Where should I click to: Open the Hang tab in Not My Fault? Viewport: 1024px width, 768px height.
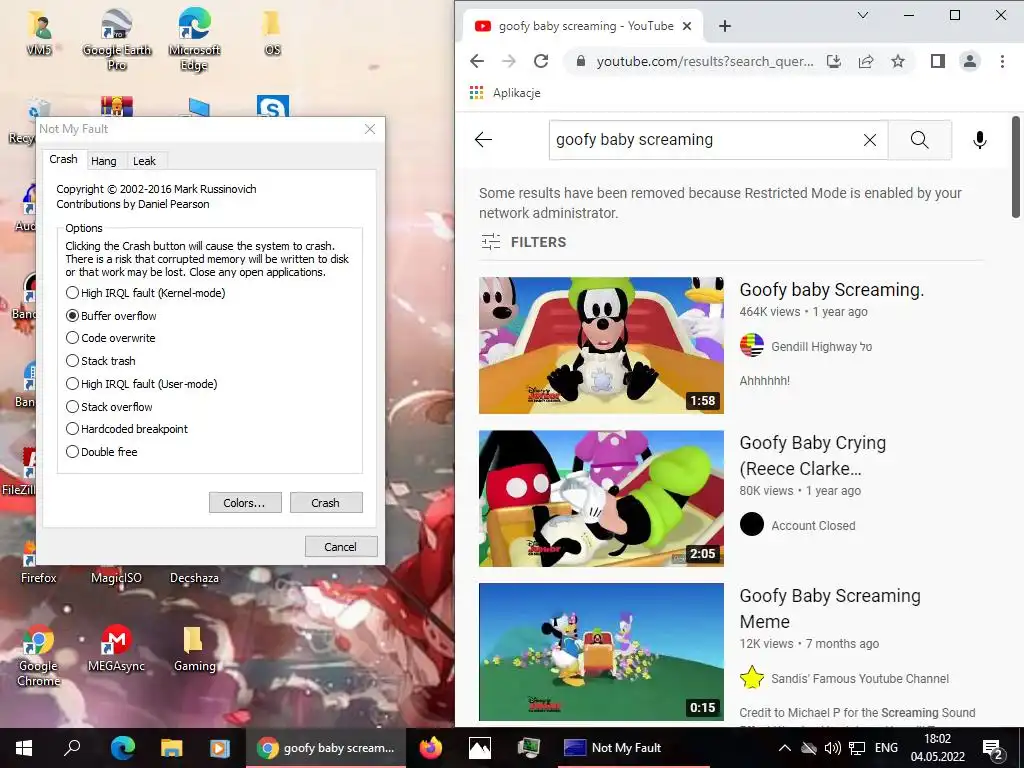click(104, 161)
